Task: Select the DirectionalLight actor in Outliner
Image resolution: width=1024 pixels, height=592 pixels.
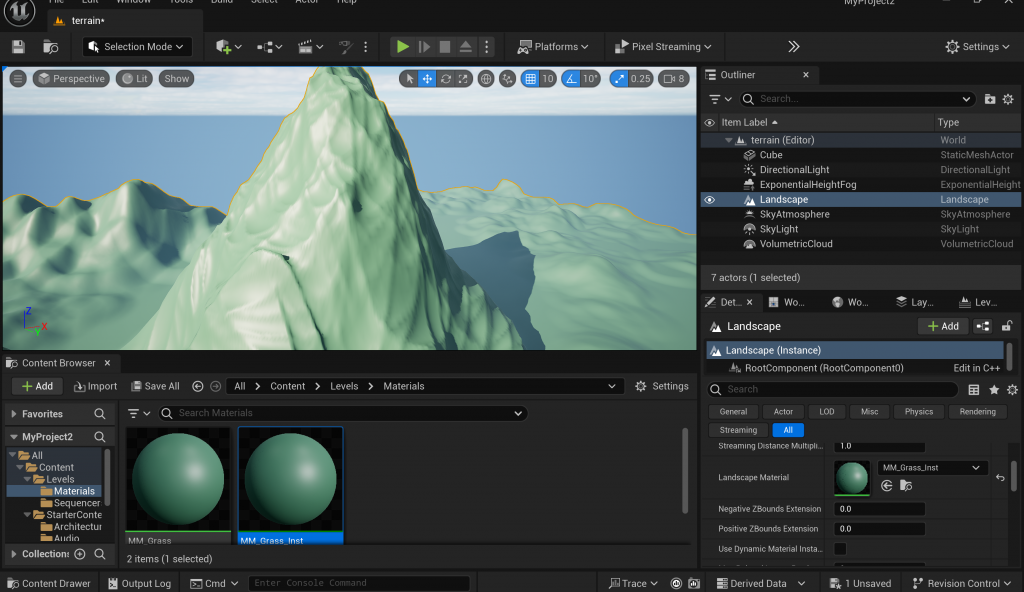Action: tap(794, 169)
